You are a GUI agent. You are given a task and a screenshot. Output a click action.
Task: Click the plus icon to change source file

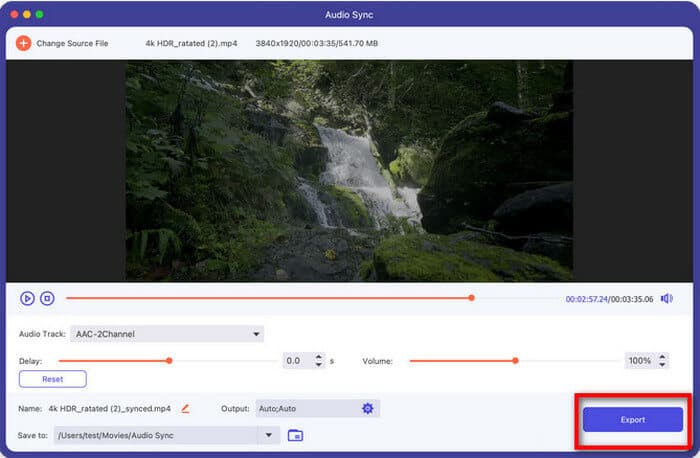coord(23,44)
